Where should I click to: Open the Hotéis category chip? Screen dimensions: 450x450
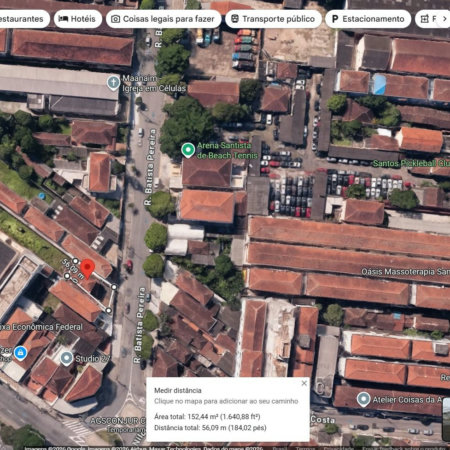point(78,19)
